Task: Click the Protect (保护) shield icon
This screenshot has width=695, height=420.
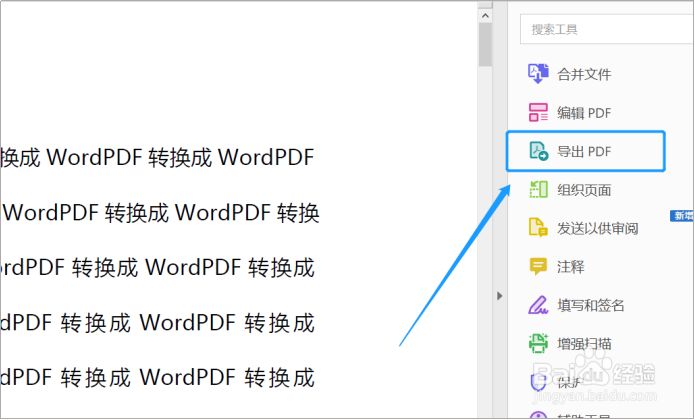Action: pos(538,382)
